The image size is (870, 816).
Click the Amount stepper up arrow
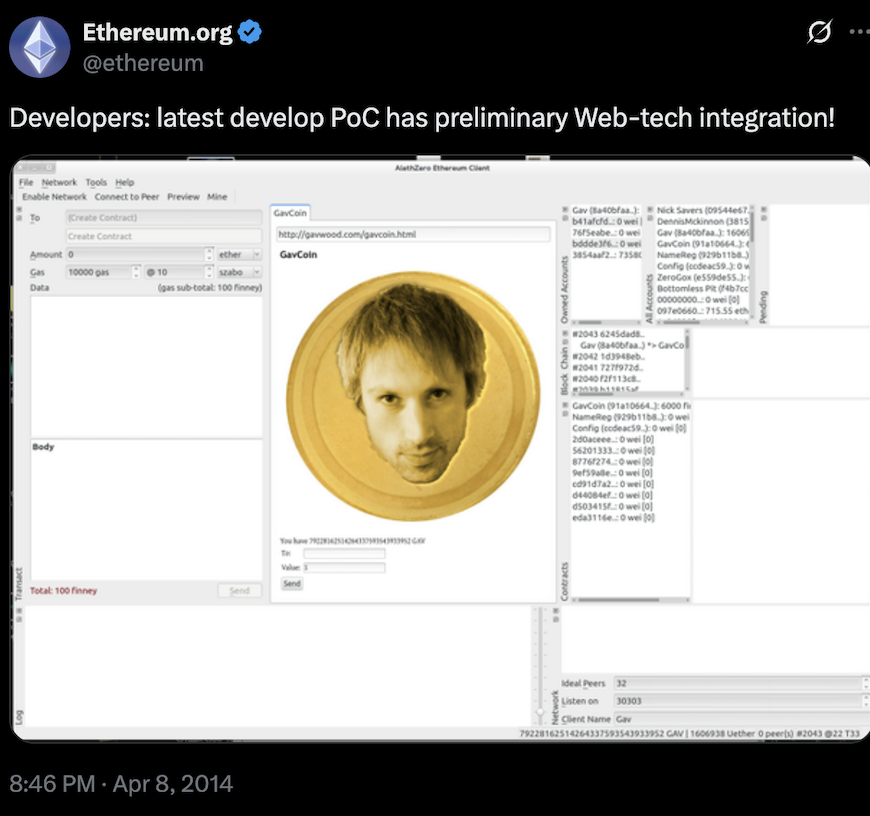coord(210,250)
